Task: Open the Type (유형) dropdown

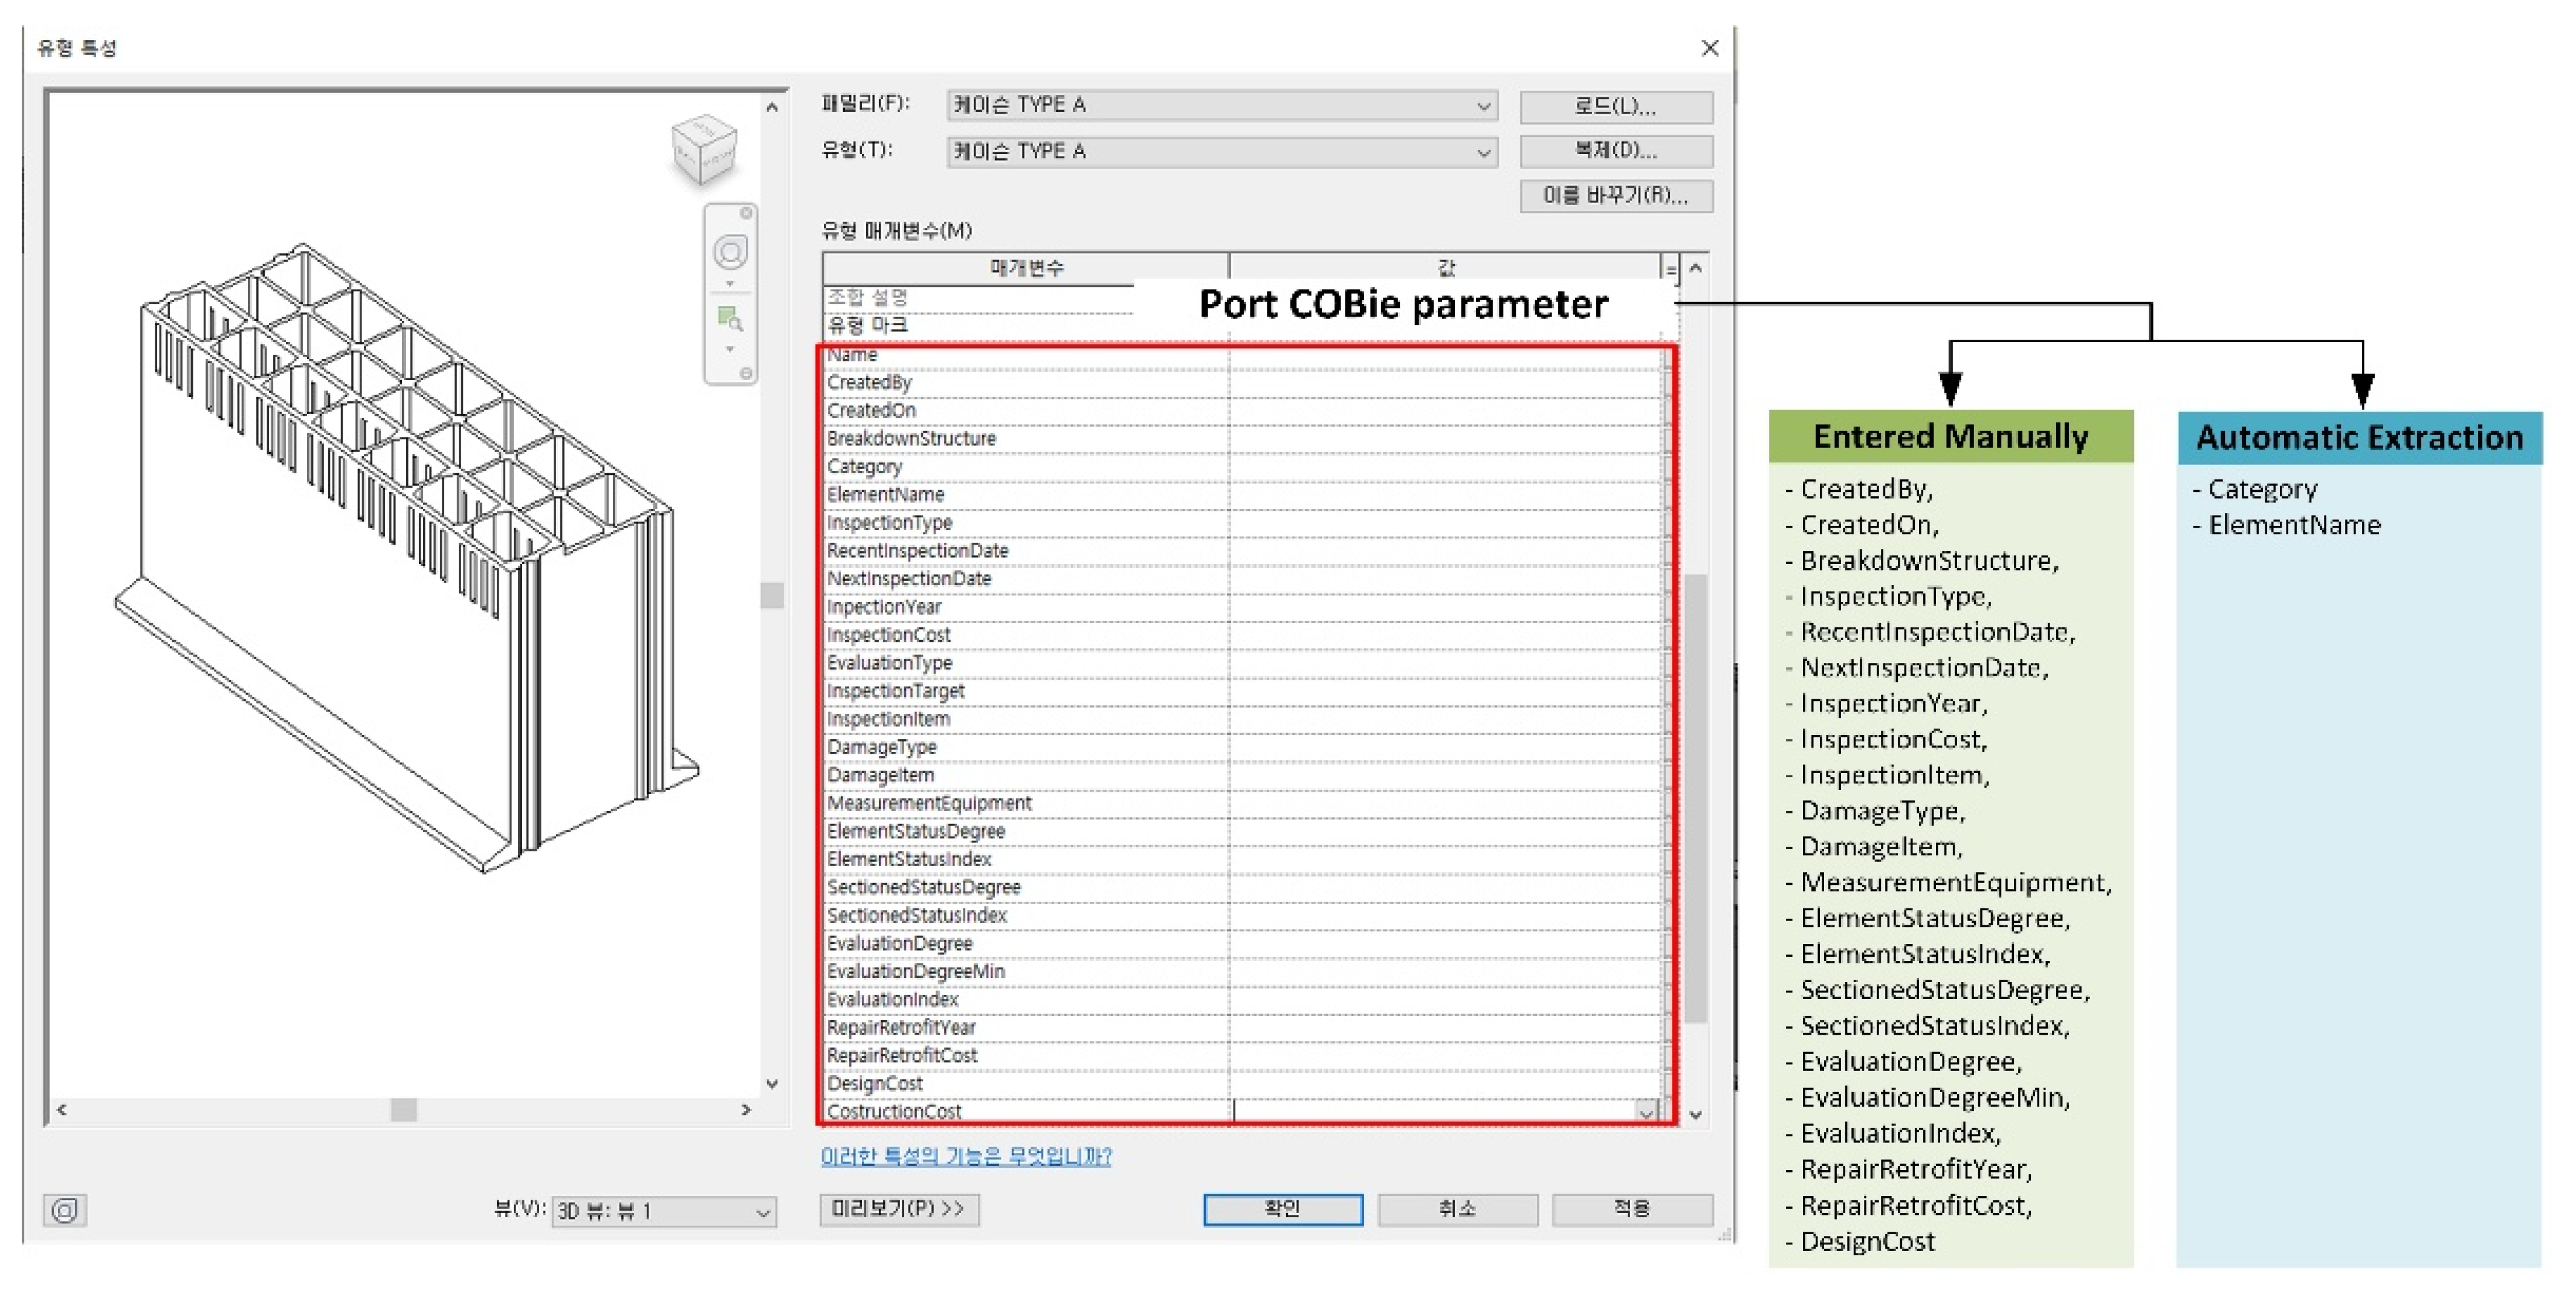Action: point(1222,152)
